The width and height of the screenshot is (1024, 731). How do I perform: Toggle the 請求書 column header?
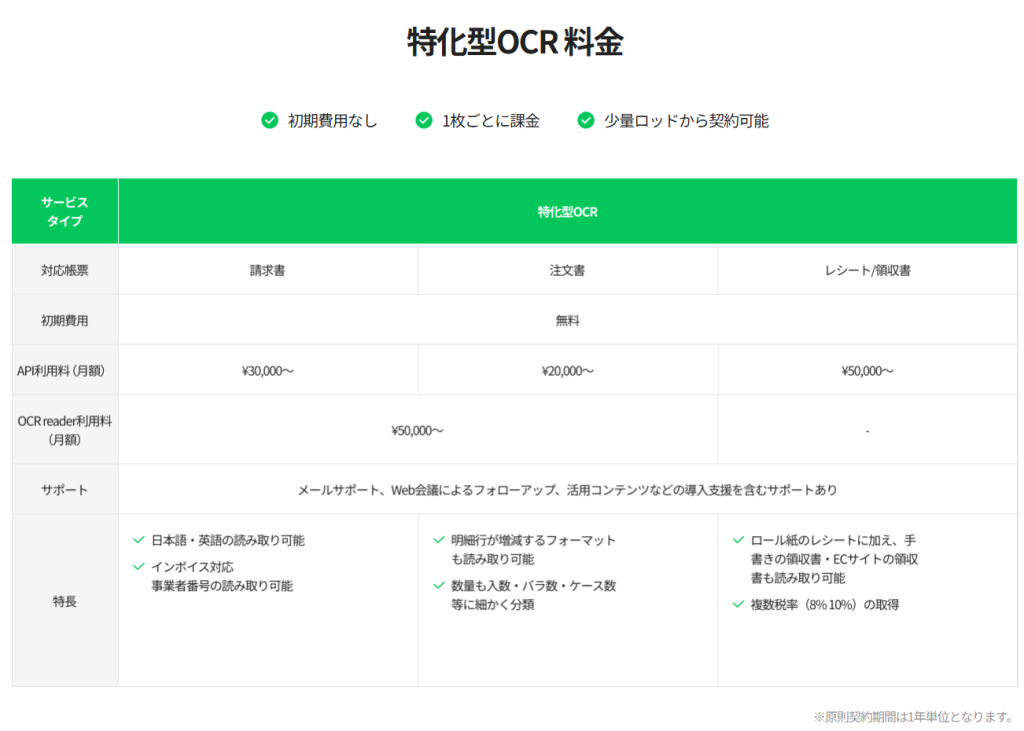click(267, 269)
